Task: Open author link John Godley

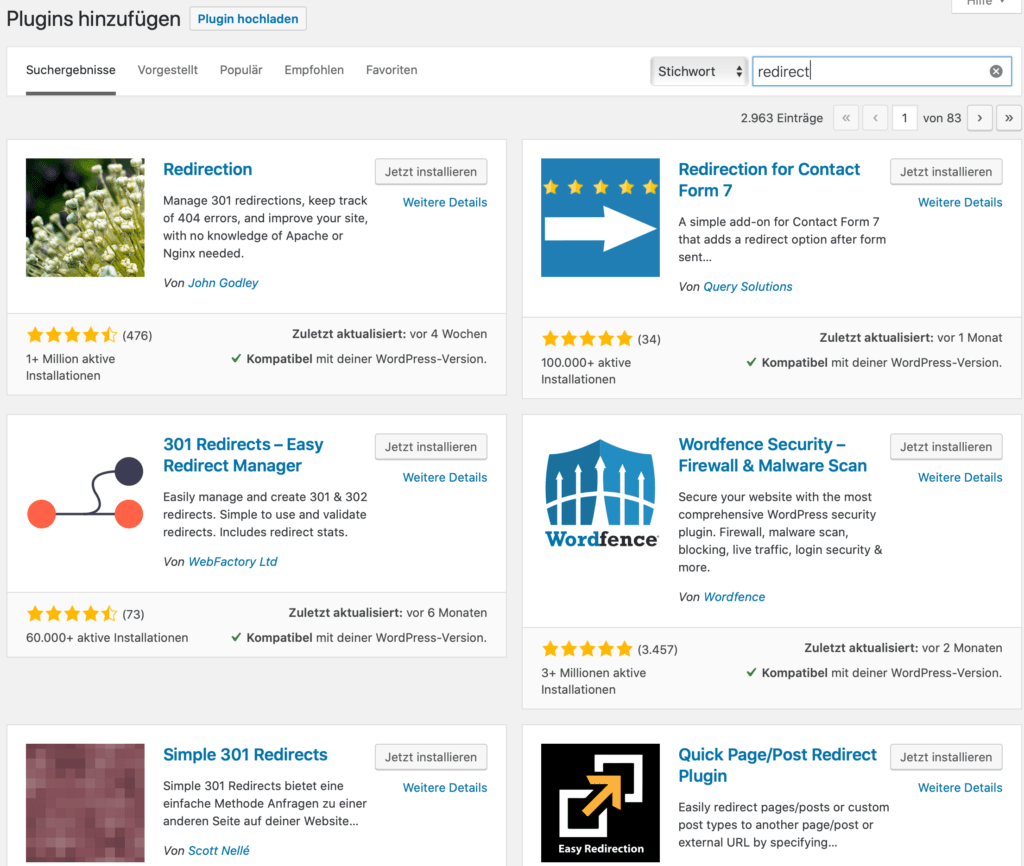Action: [223, 283]
